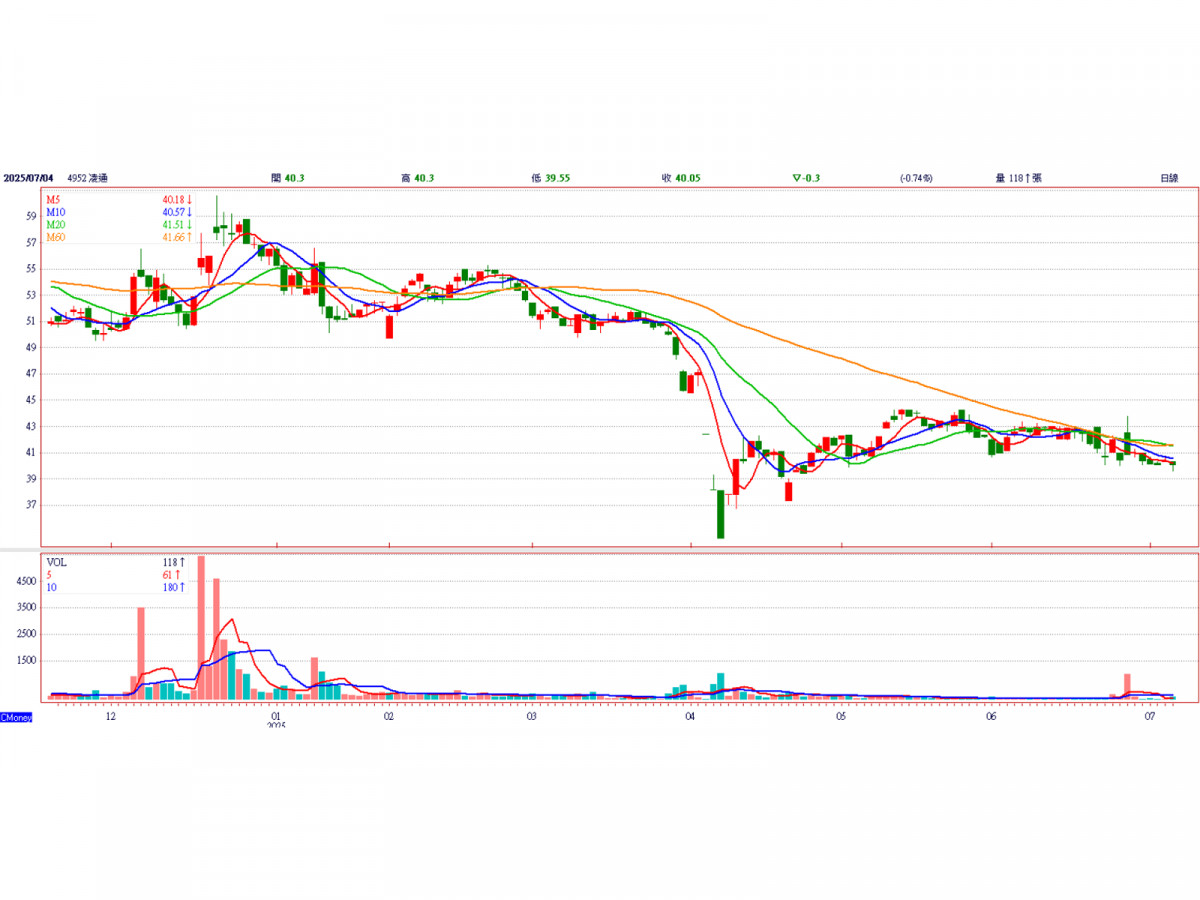Click the volume 118 indicator in header
This screenshot has height=900, width=1200.
point(1018,178)
